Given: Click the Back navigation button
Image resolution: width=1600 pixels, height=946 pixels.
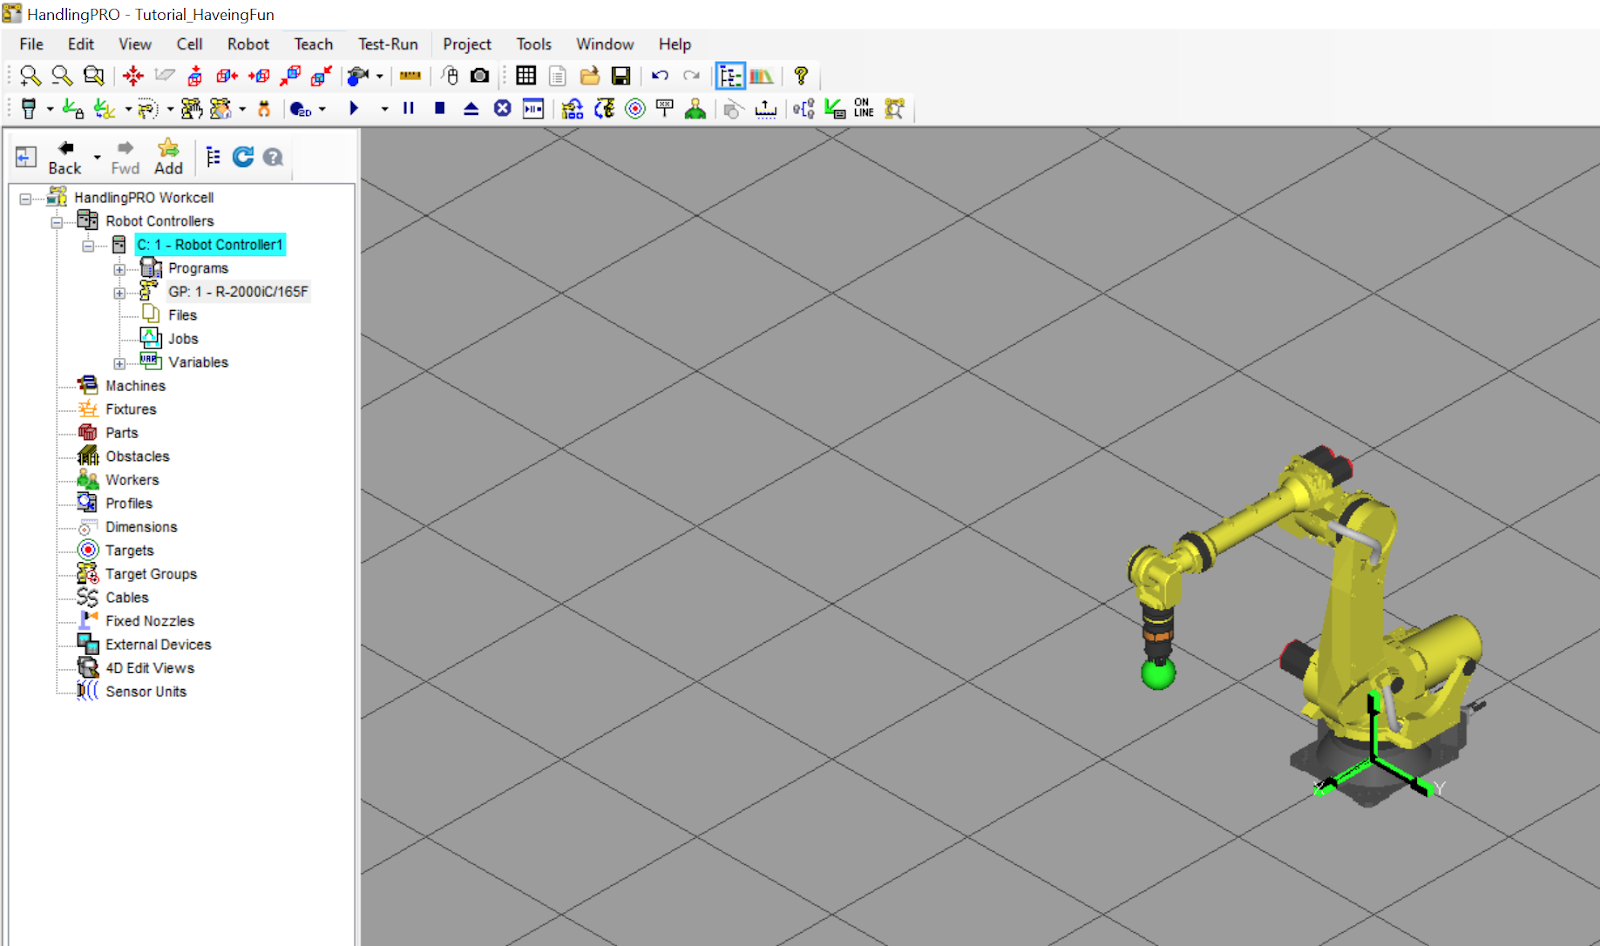Looking at the screenshot, I should click(65, 158).
